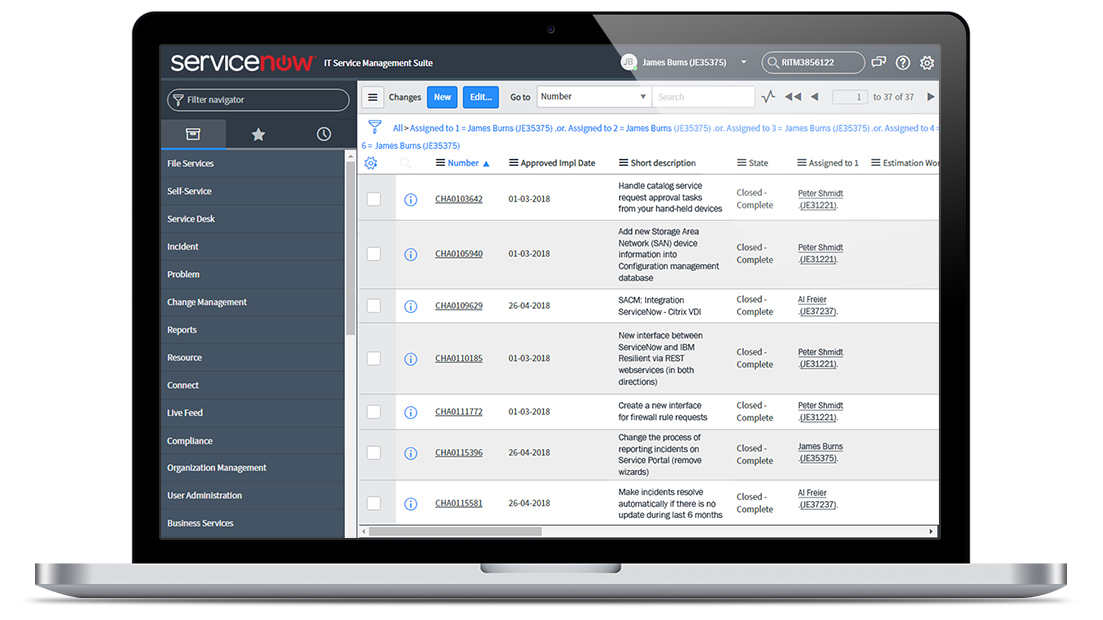Open the system settings gear icon

[926, 62]
